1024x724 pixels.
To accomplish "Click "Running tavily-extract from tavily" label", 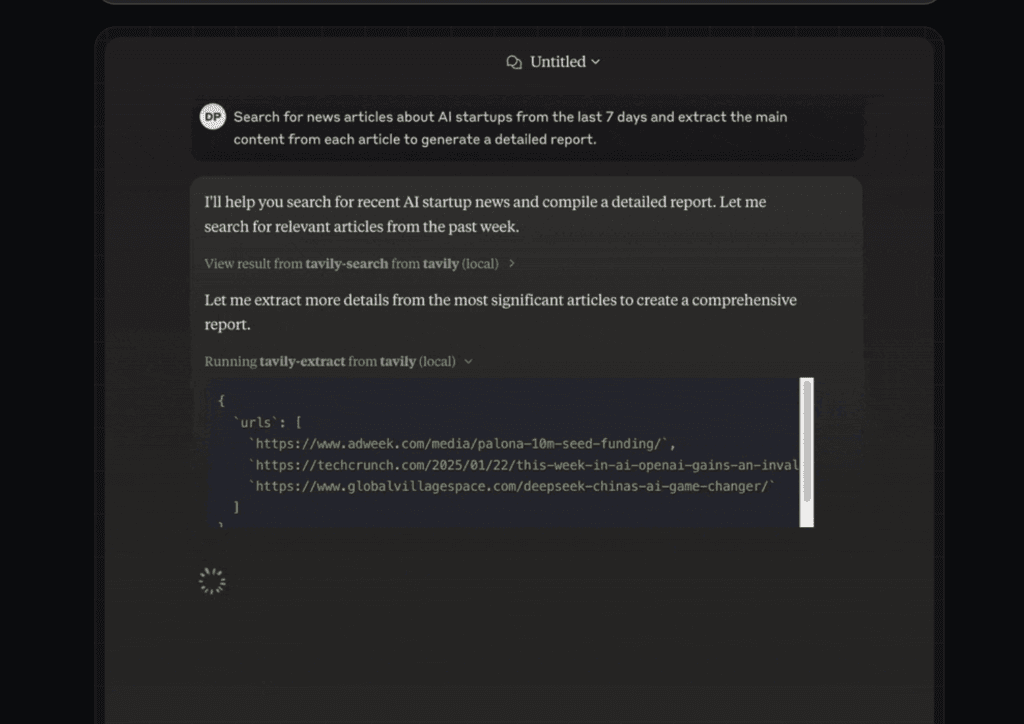I will point(310,362).
